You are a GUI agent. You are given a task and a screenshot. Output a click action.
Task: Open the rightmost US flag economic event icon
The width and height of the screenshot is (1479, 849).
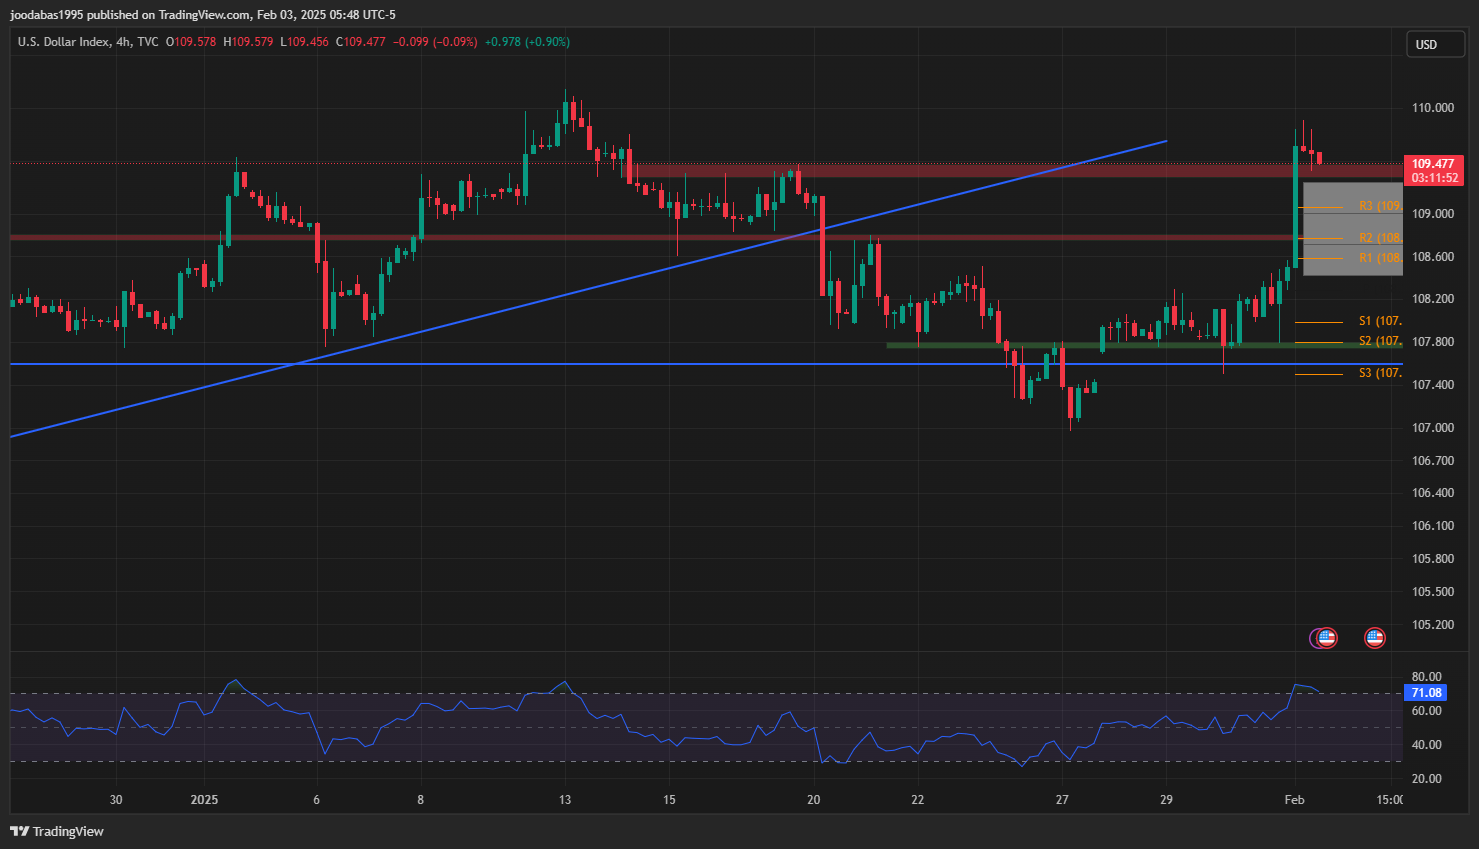[x=1375, y=638]
